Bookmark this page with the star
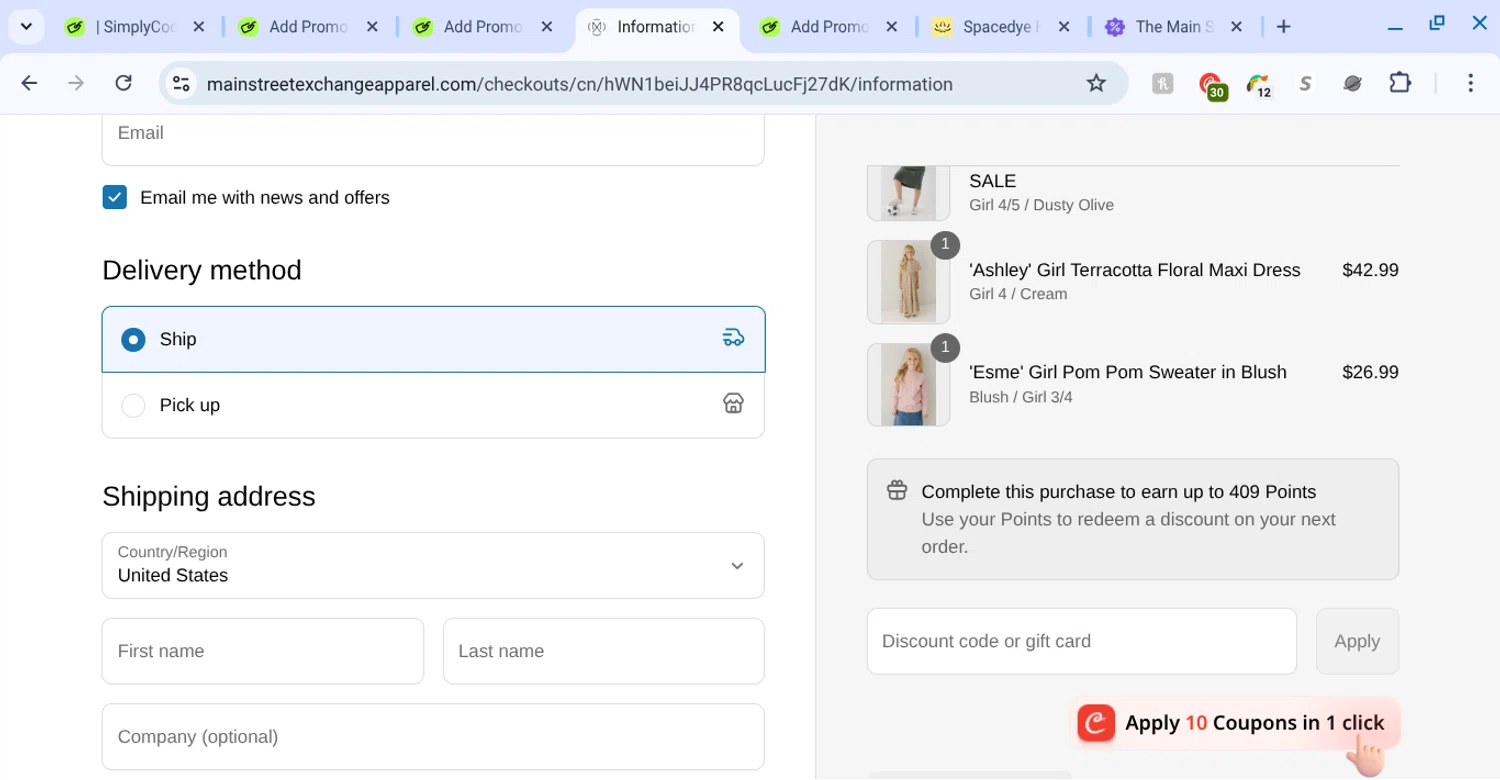 point(1096,84)
